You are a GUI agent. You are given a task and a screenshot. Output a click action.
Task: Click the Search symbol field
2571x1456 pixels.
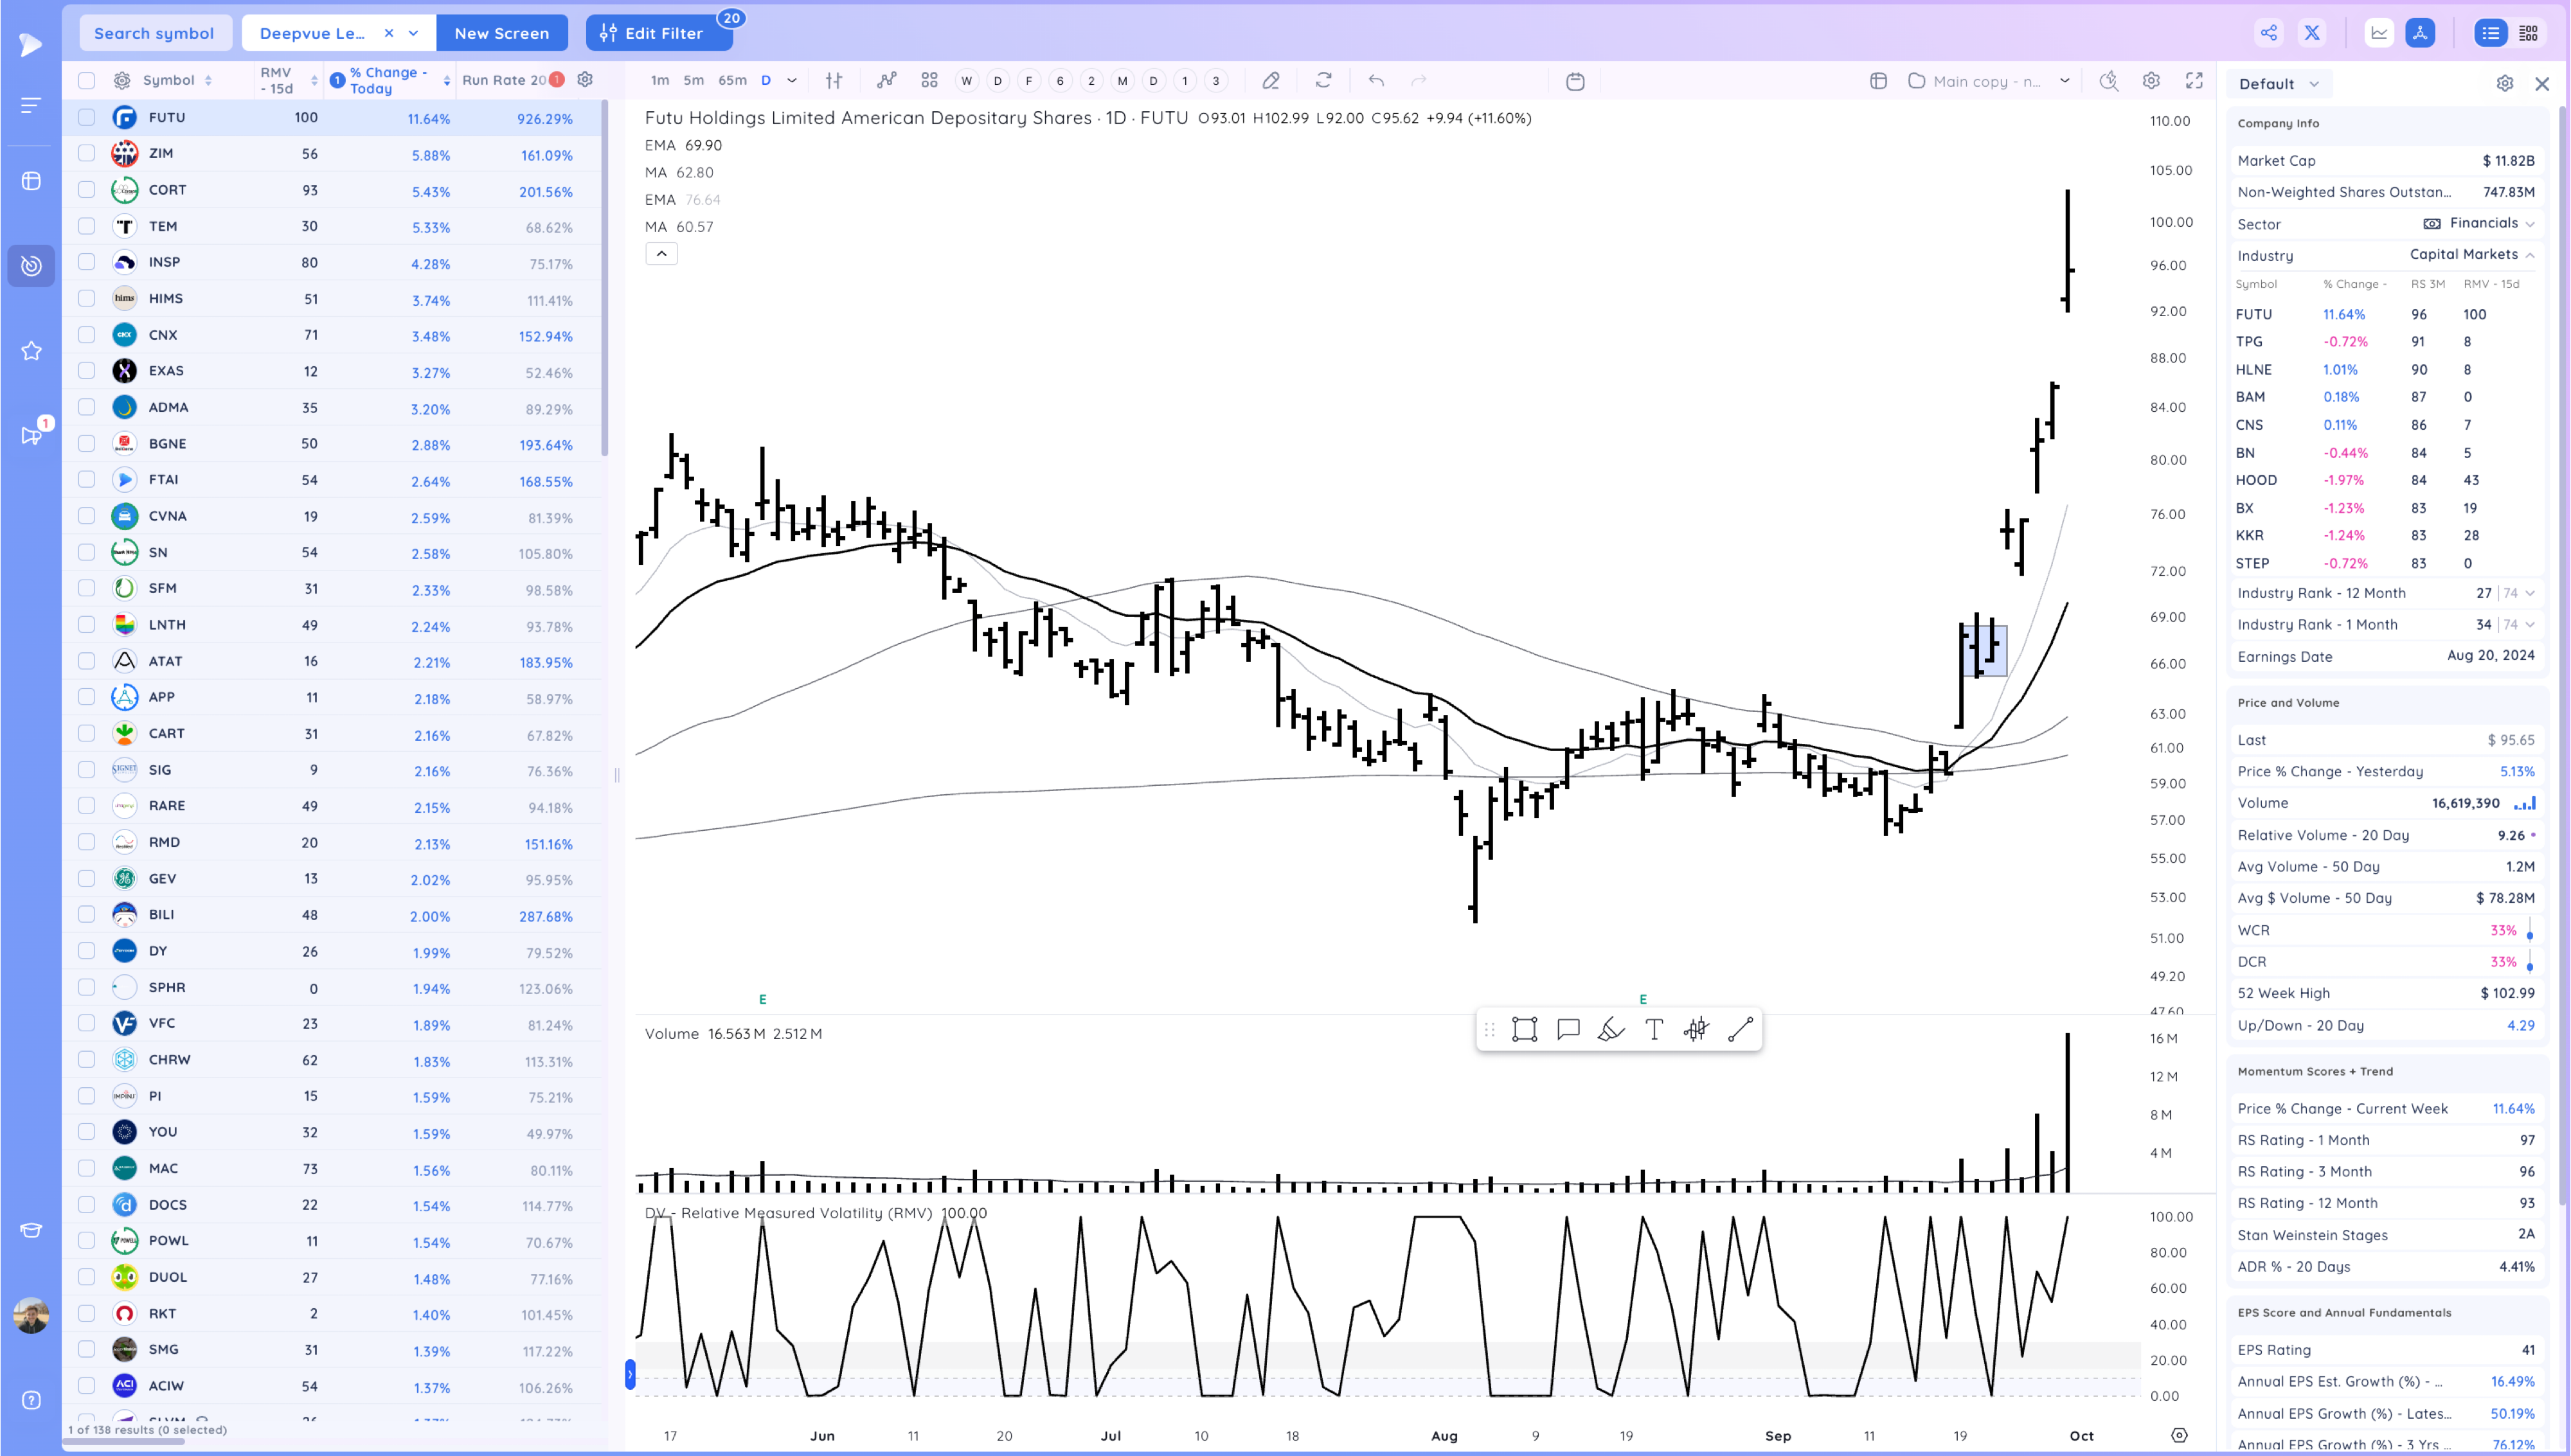click(155, 33)
